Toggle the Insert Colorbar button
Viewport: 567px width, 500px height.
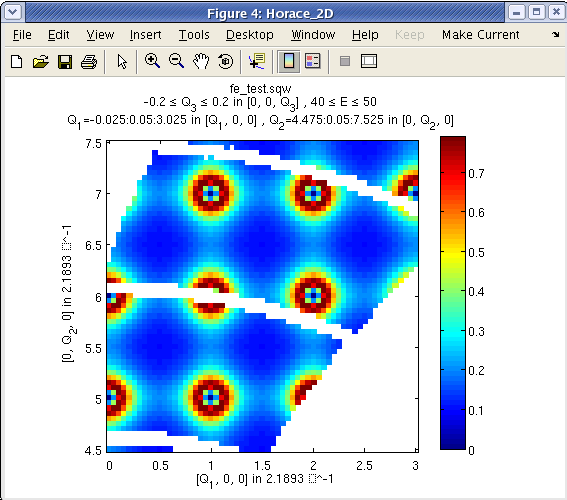(289, 61)
